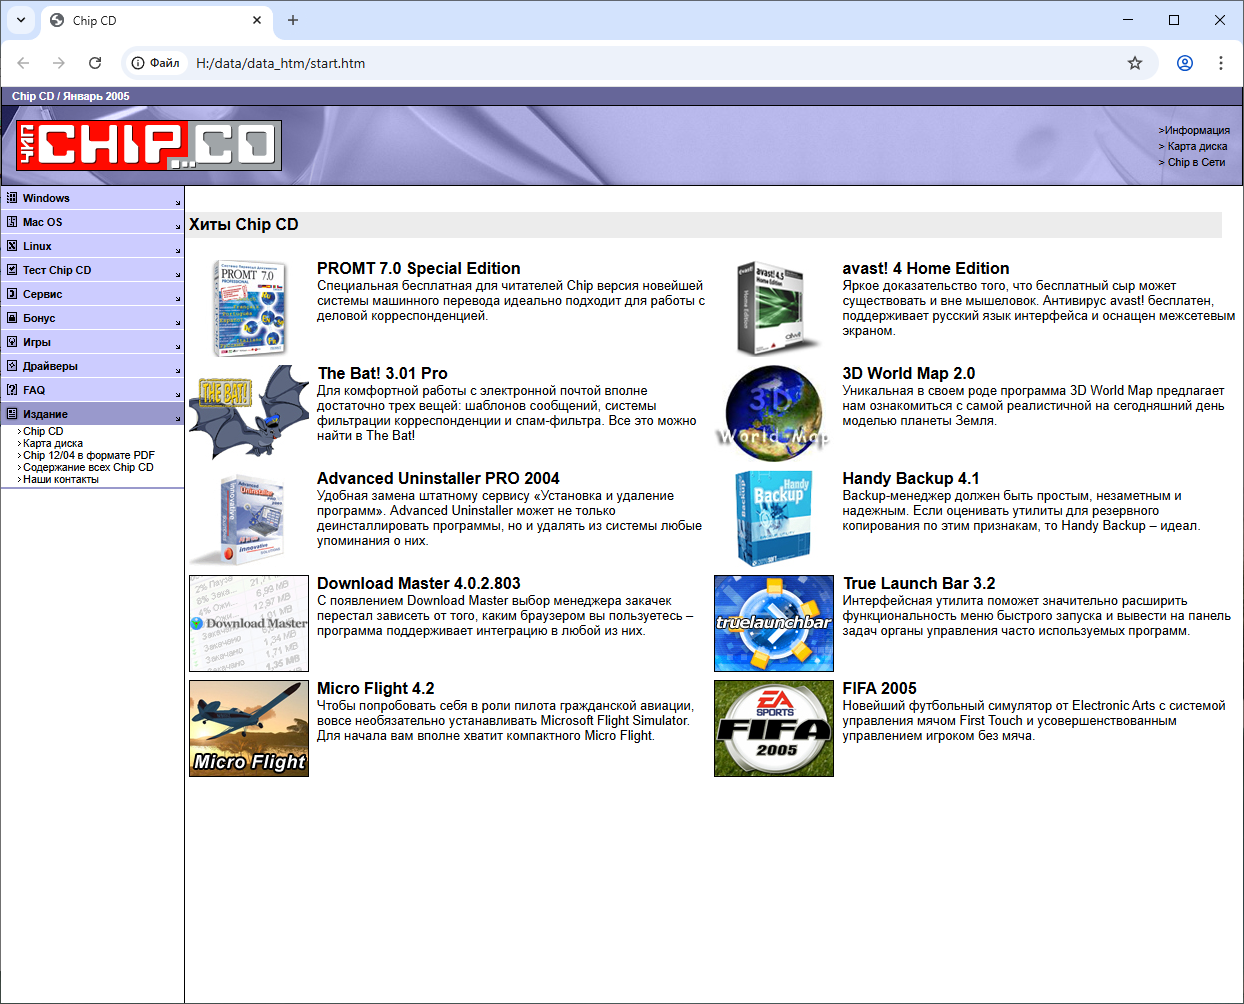Open the Chip CD submenu link
Image resolution: width=1244 pixels, height=1004 pixels.
pyautogui.click(x=43, y=432)
